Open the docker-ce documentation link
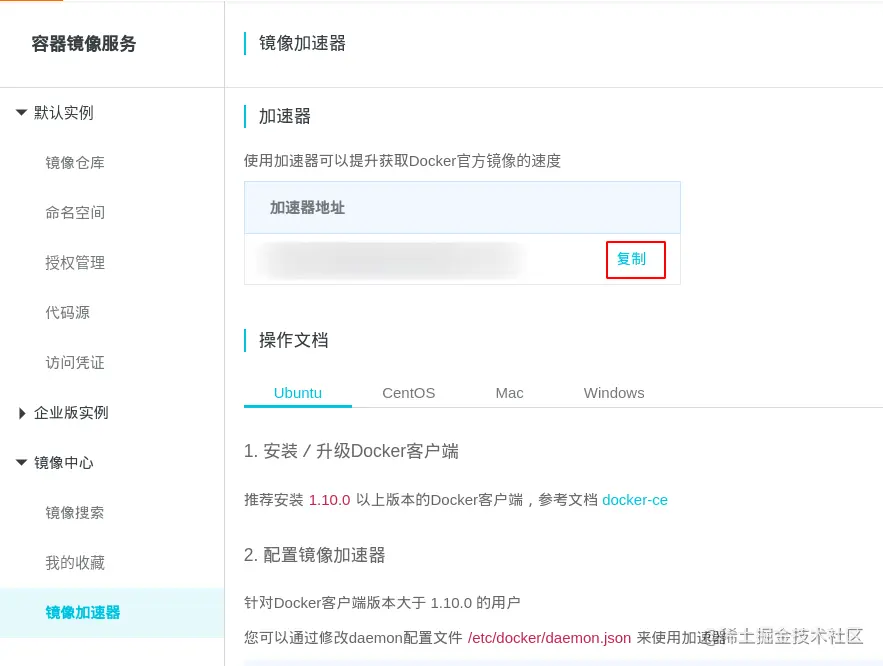 coord(635,500)
